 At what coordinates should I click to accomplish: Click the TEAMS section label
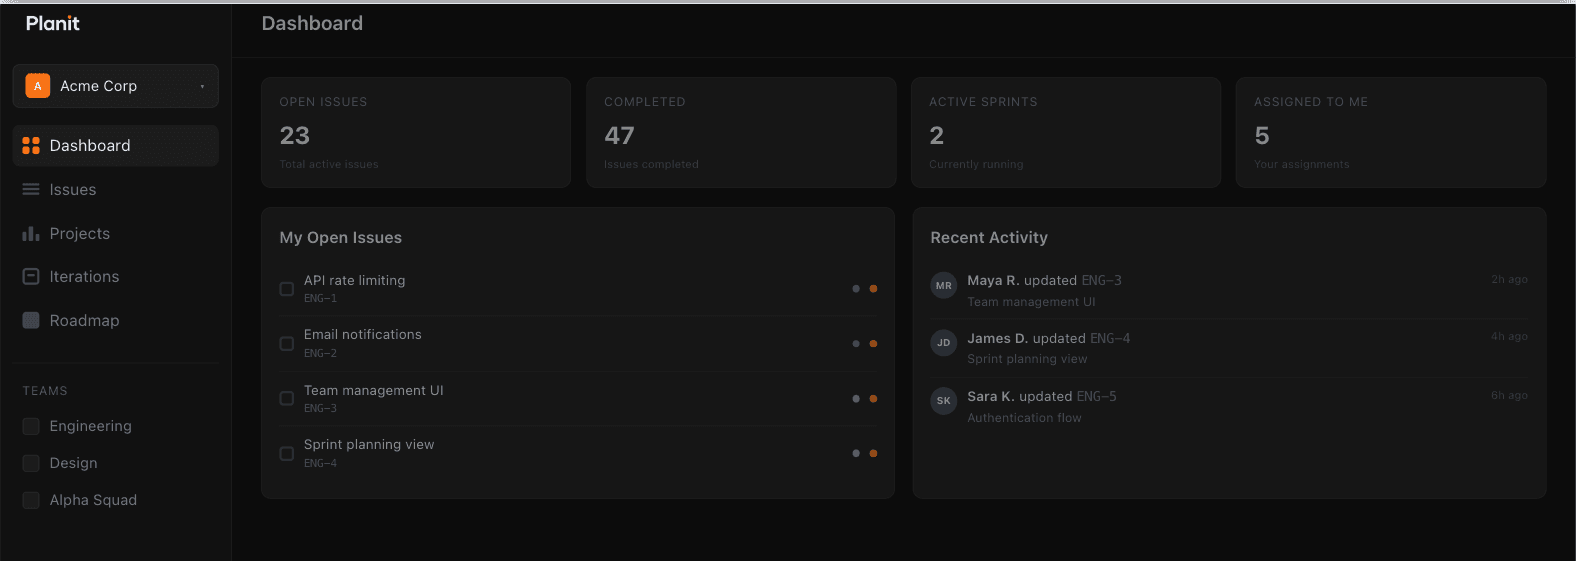45,391
